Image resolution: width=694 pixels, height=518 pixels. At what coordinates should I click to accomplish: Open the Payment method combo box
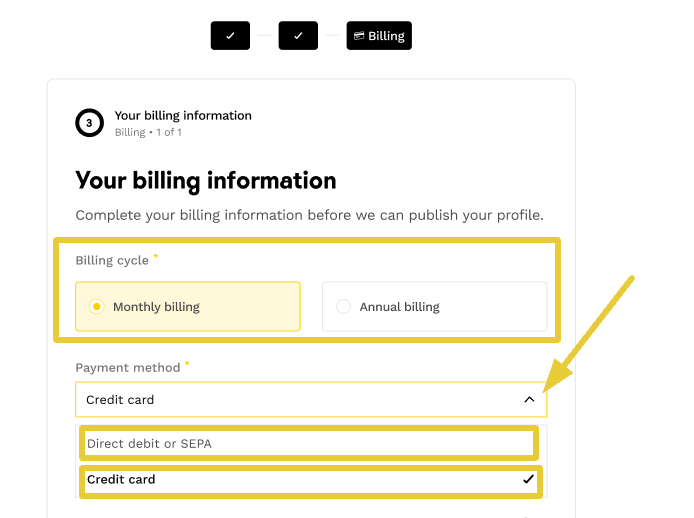300,400
